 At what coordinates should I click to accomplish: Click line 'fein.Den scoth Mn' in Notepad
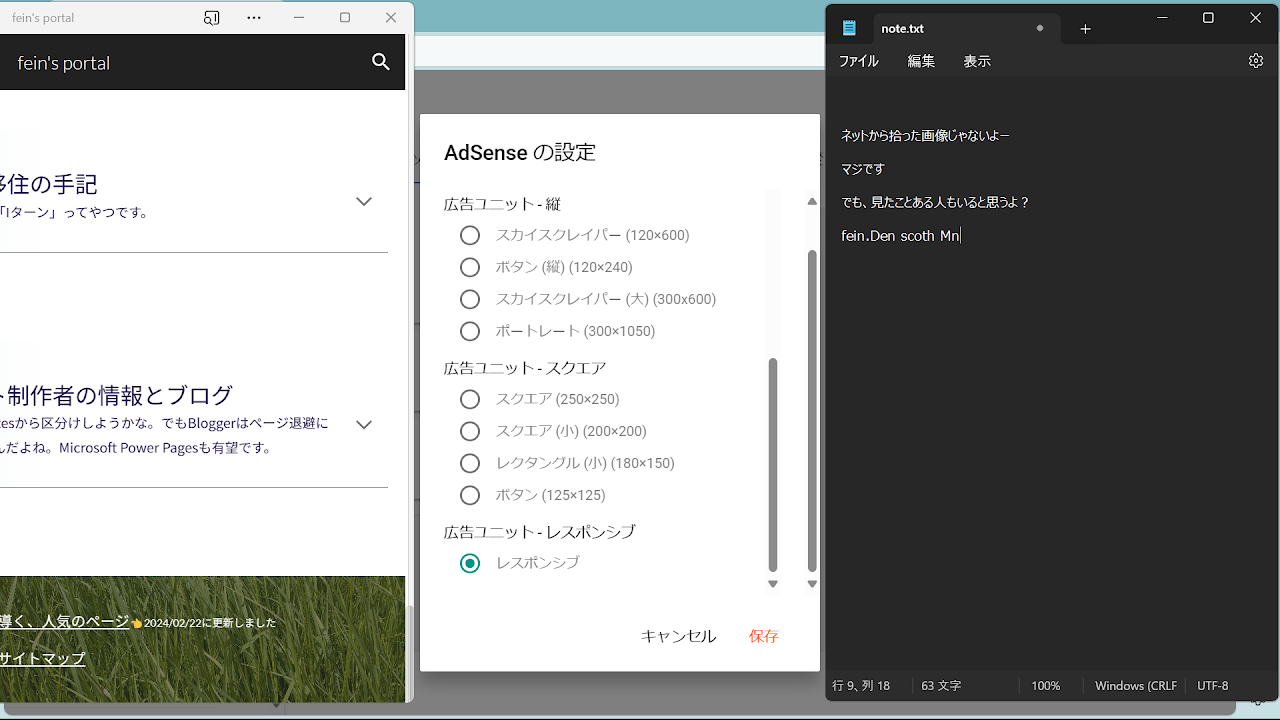point(900,236)
